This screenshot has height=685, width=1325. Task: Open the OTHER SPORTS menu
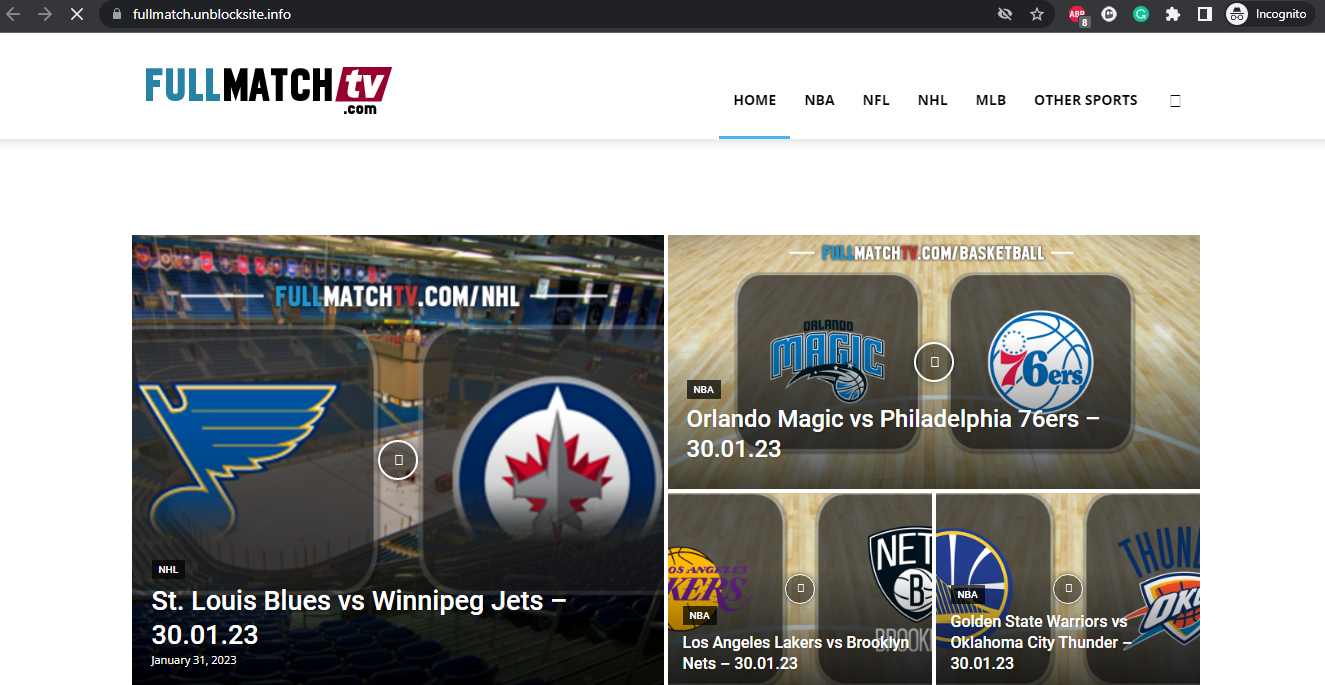[x=1086, y=100]
